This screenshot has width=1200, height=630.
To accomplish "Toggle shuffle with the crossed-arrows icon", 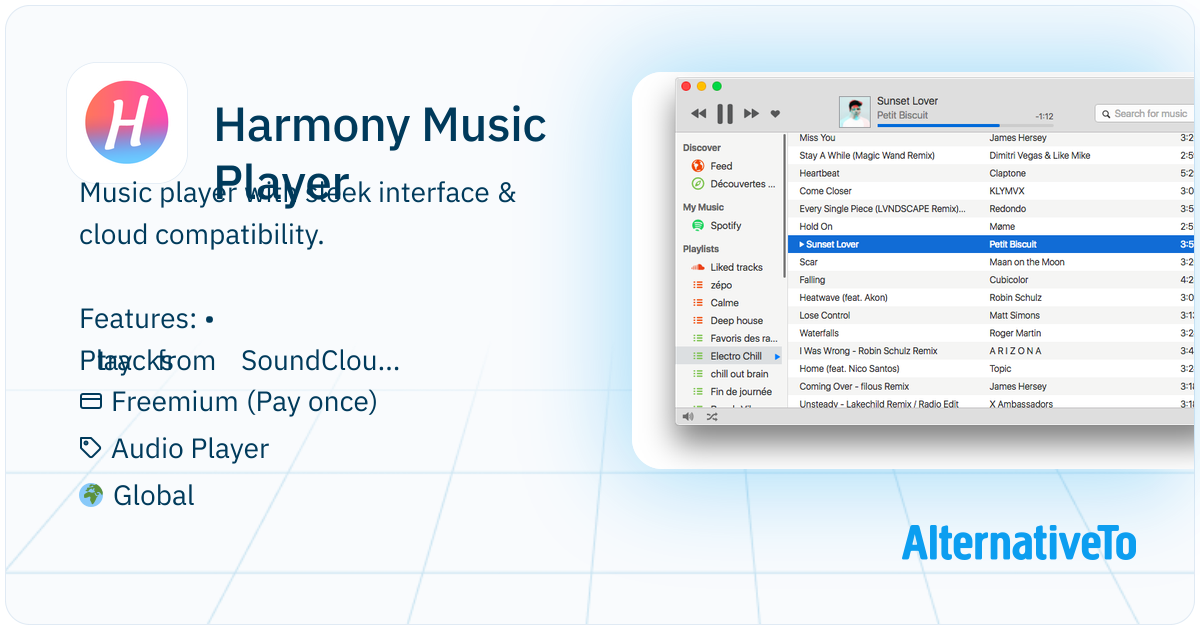I will tap(711, 416).
